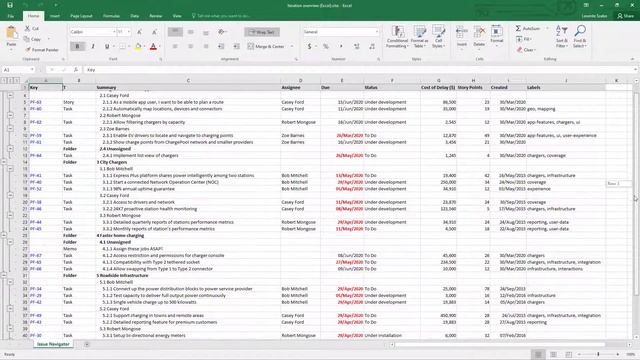Toggle Italic formatting
640x360 pixels.
93,47
